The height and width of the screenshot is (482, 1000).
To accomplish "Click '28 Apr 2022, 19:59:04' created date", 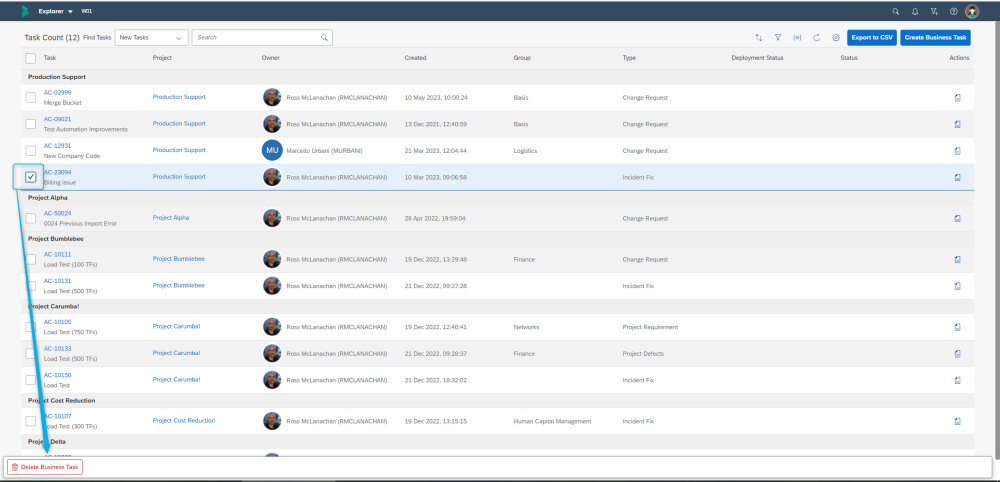I will pos(435,219).
